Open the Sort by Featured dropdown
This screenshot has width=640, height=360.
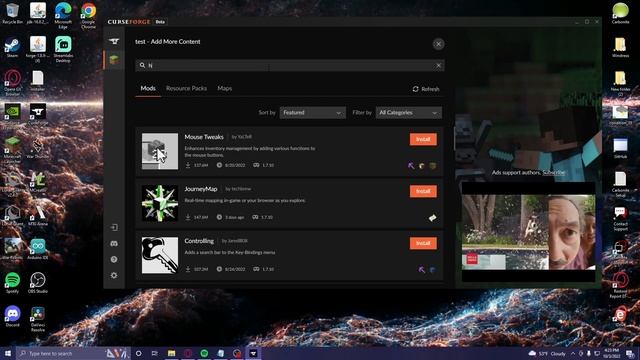pyautogui.click(x=313, y=113)
